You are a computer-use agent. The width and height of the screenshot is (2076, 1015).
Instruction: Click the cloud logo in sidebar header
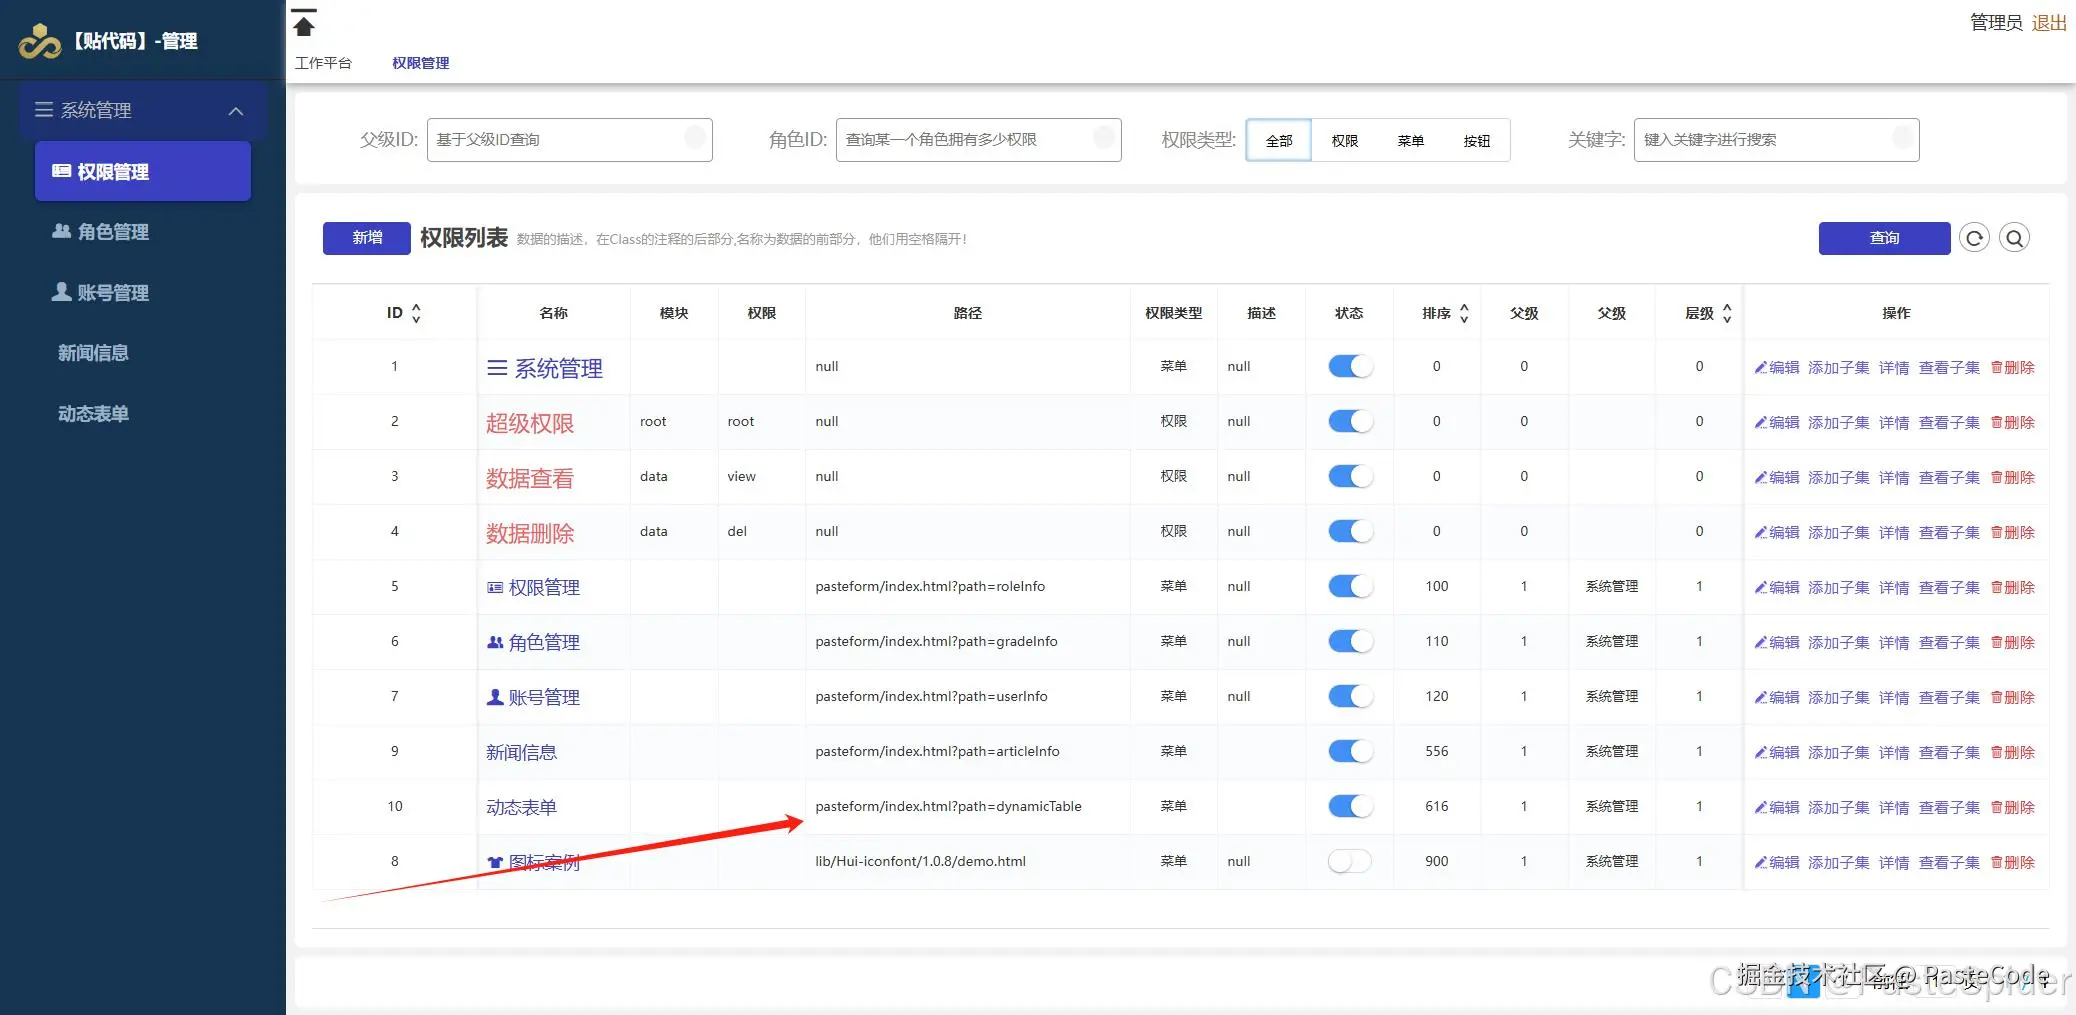(x=40, y=41)
